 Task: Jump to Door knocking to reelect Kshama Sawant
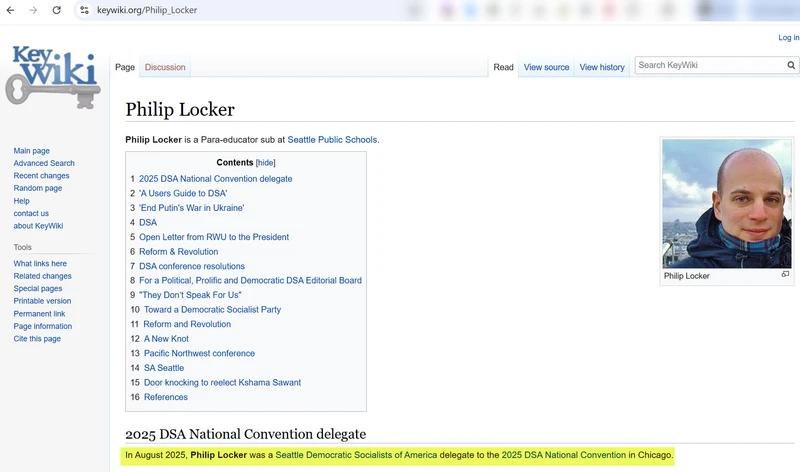(x=222, y=382)
